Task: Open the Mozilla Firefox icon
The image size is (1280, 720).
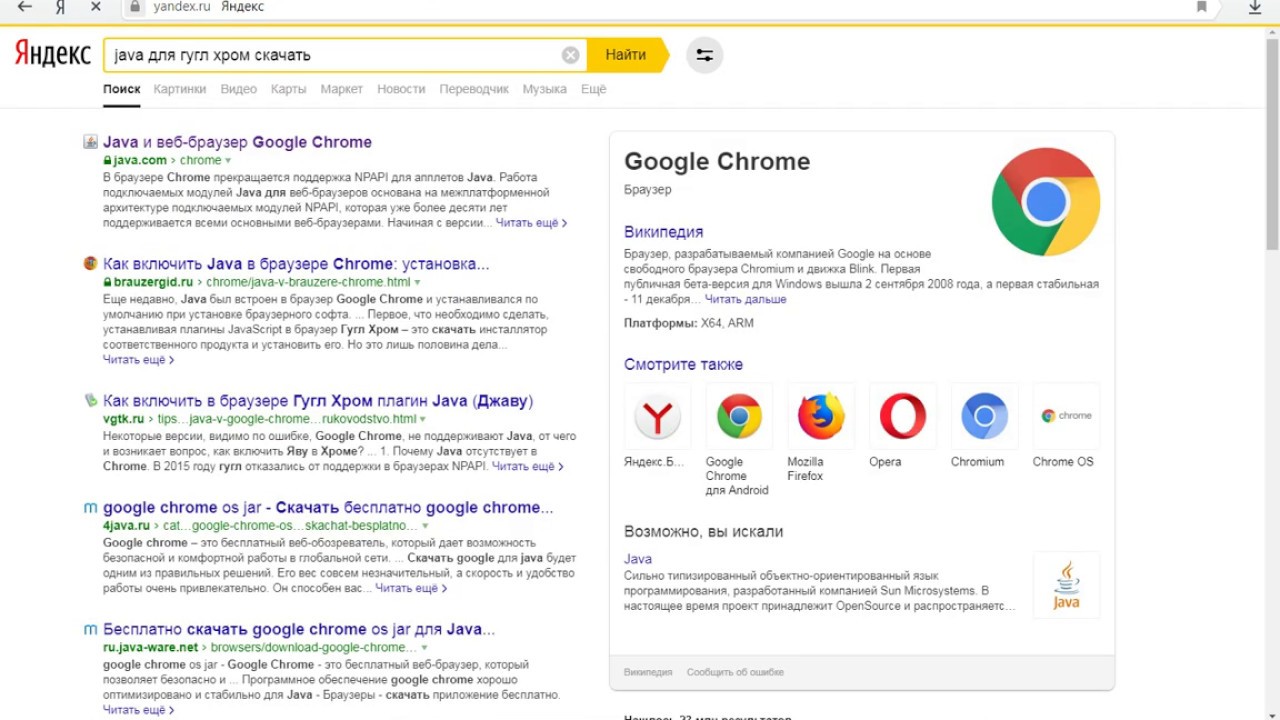Action: (821, 416)
